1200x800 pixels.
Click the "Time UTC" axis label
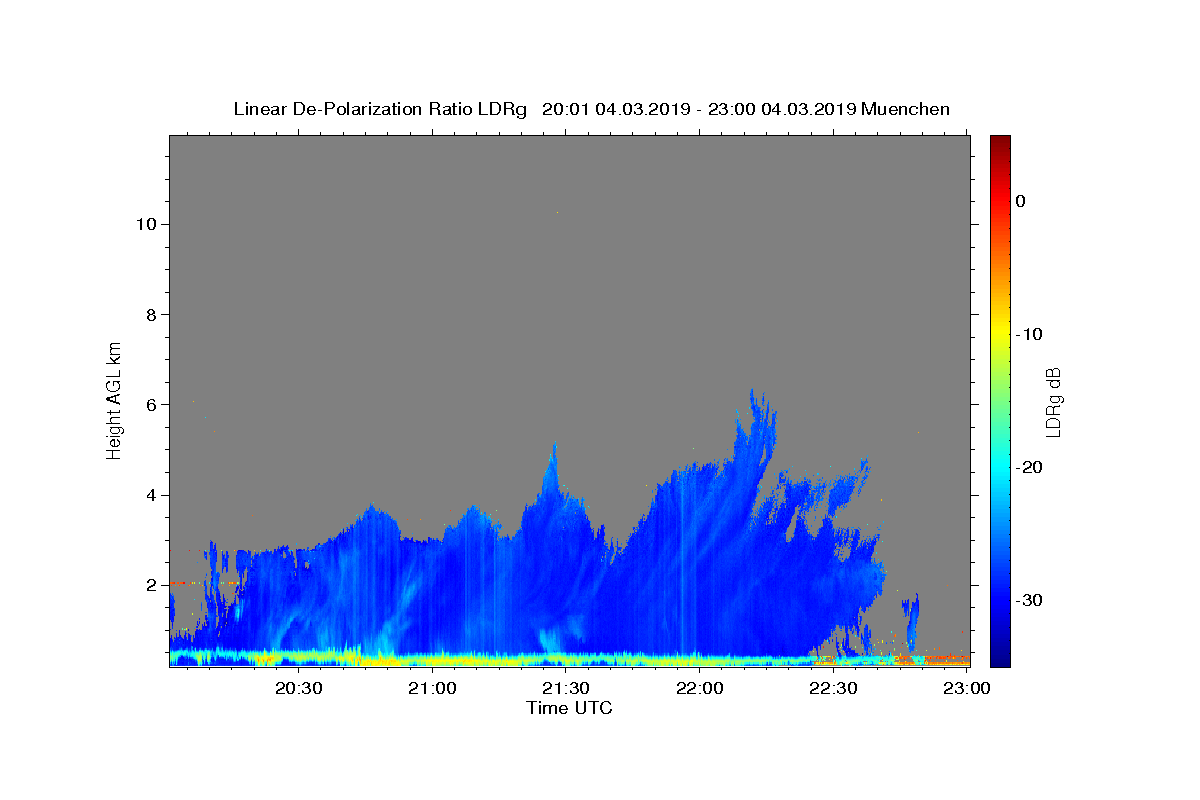569,708
